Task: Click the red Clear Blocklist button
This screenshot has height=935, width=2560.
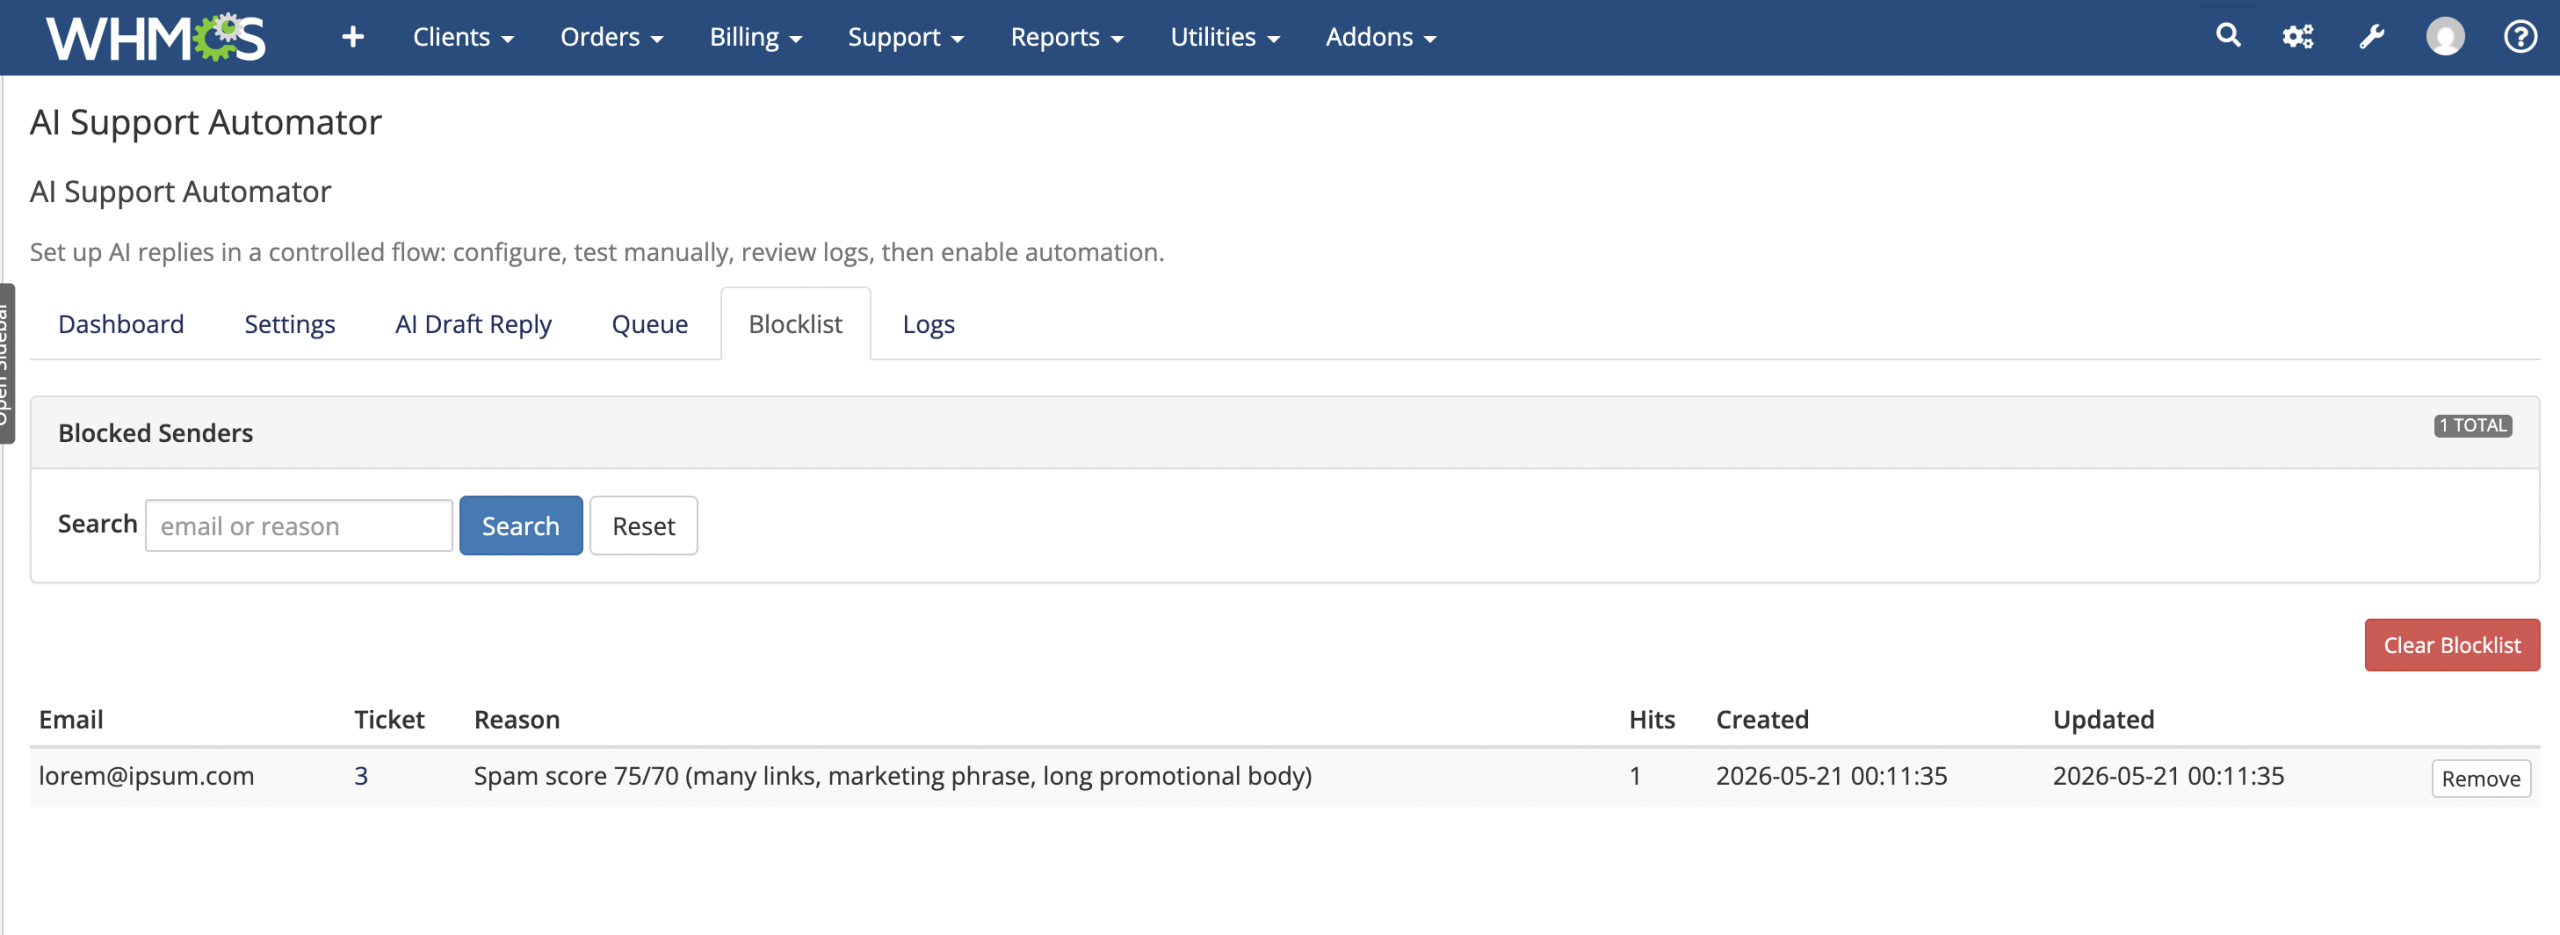Action: pos(2452,645)
